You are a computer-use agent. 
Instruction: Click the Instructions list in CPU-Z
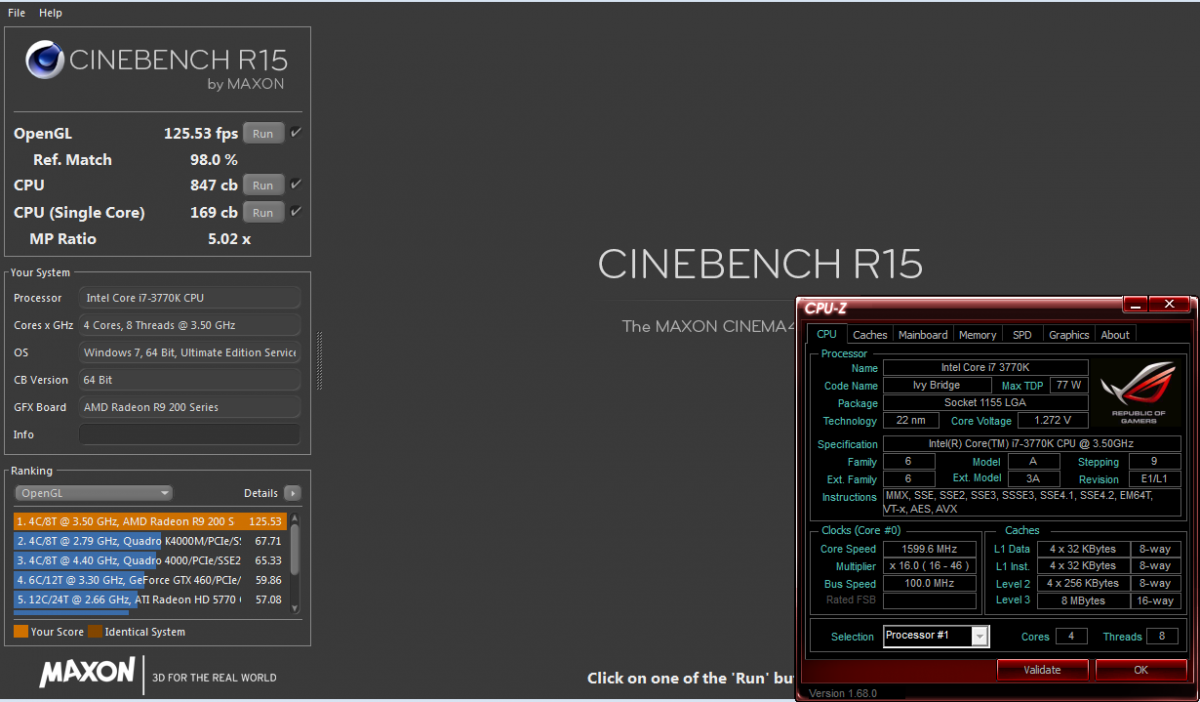[x=1034, y=502]
